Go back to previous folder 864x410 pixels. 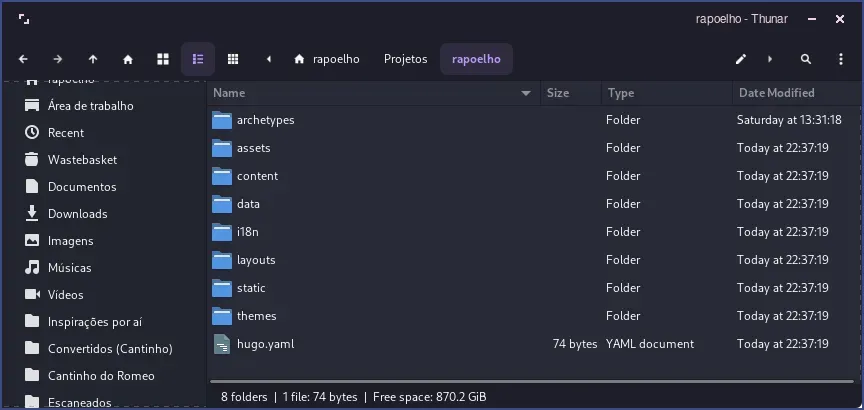[x=23, y=59]
